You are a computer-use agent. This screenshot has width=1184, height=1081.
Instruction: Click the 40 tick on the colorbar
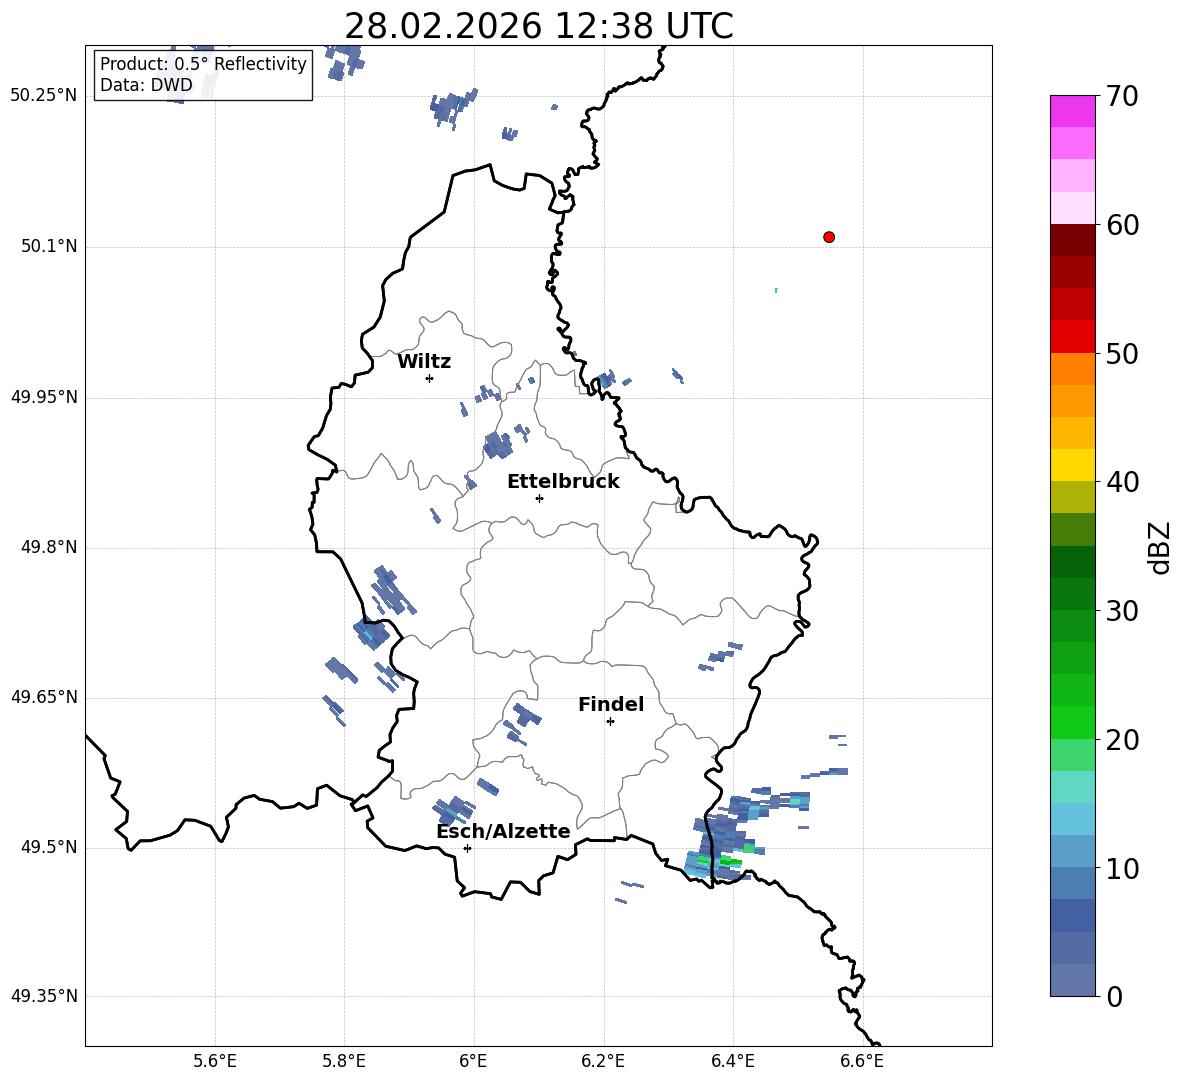[x=1121, y=482]
